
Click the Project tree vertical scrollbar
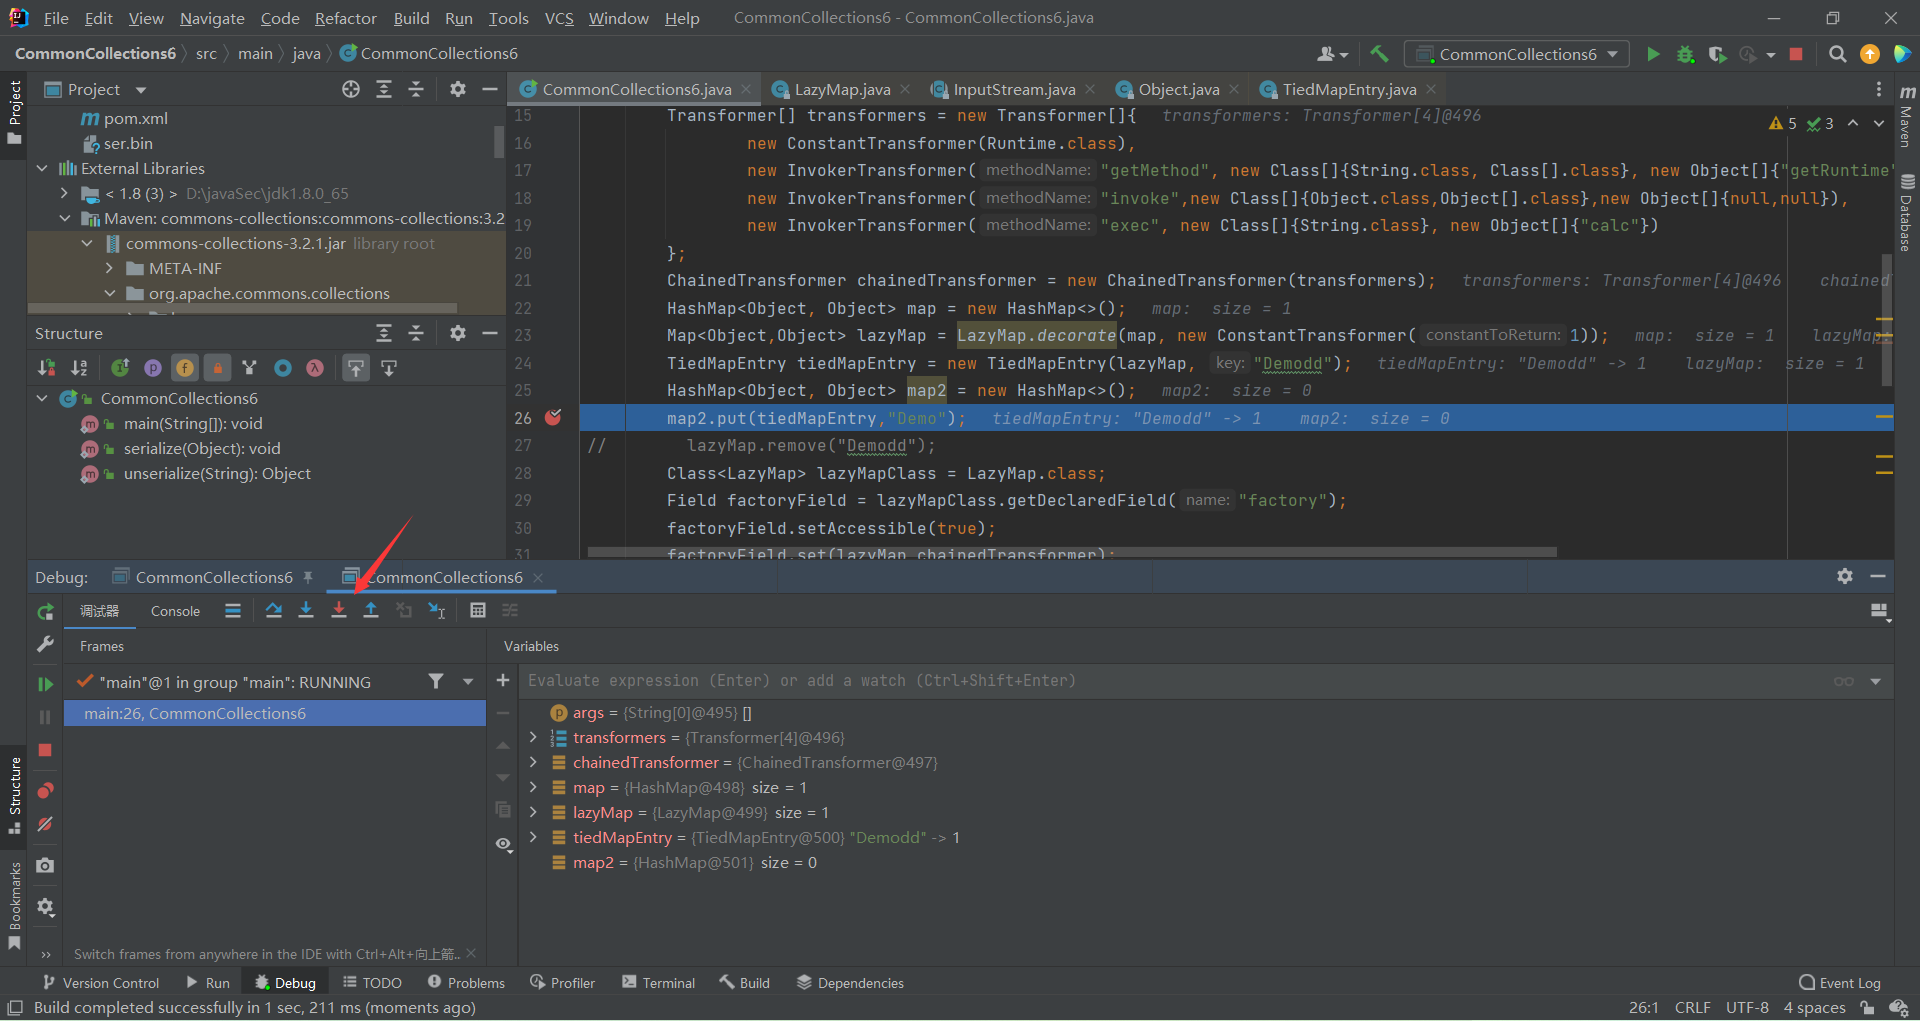click(499, 141)
